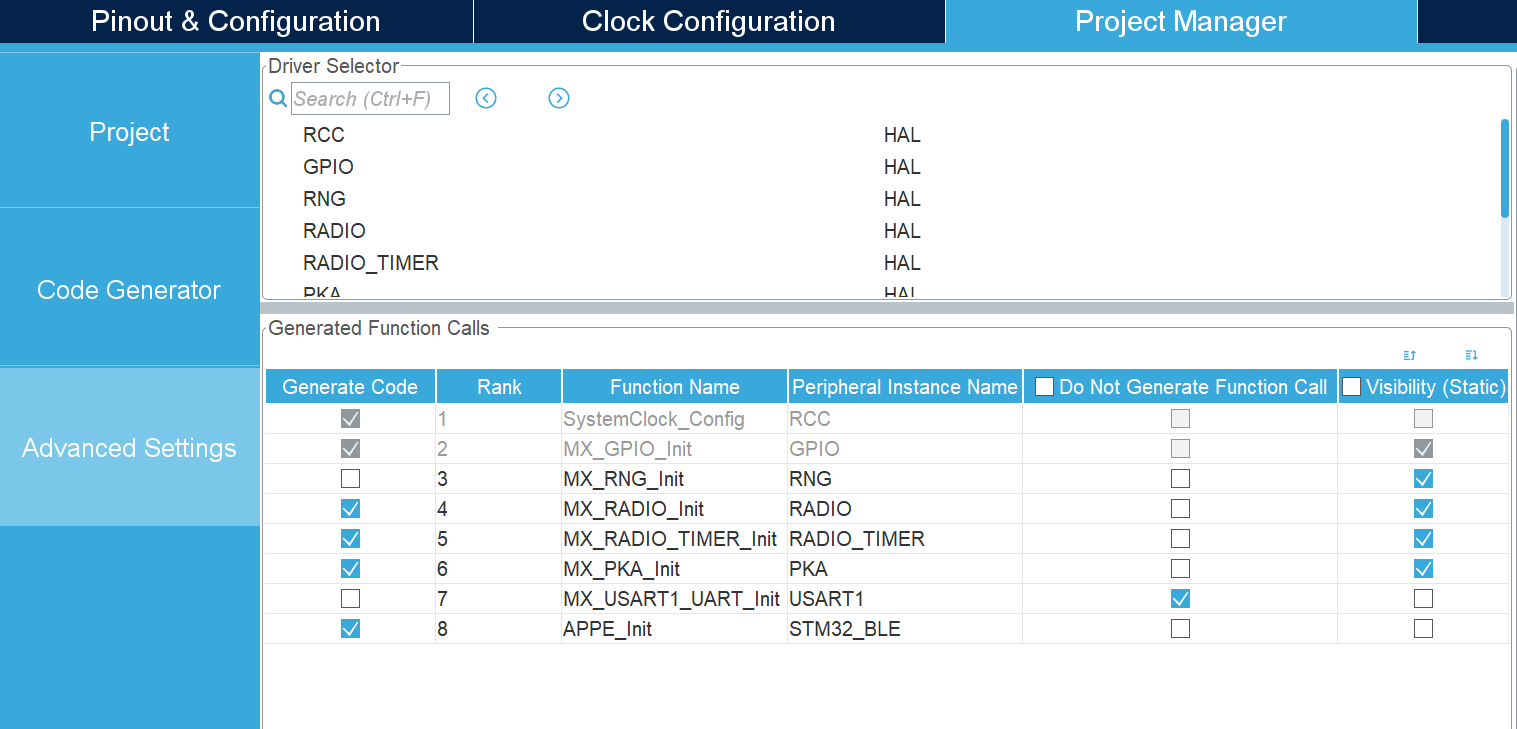This screenshot has height=729, width=1517.
Task: Open Code Generator settings from the sidebar
Action: 129,289
